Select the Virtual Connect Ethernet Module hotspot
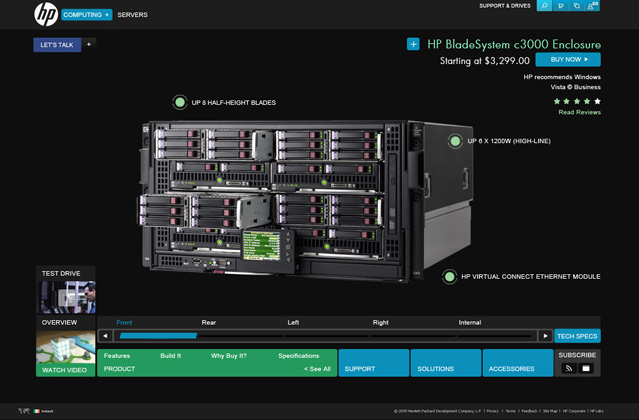Viewport: 639px width, 420px height. pos(450,277)
